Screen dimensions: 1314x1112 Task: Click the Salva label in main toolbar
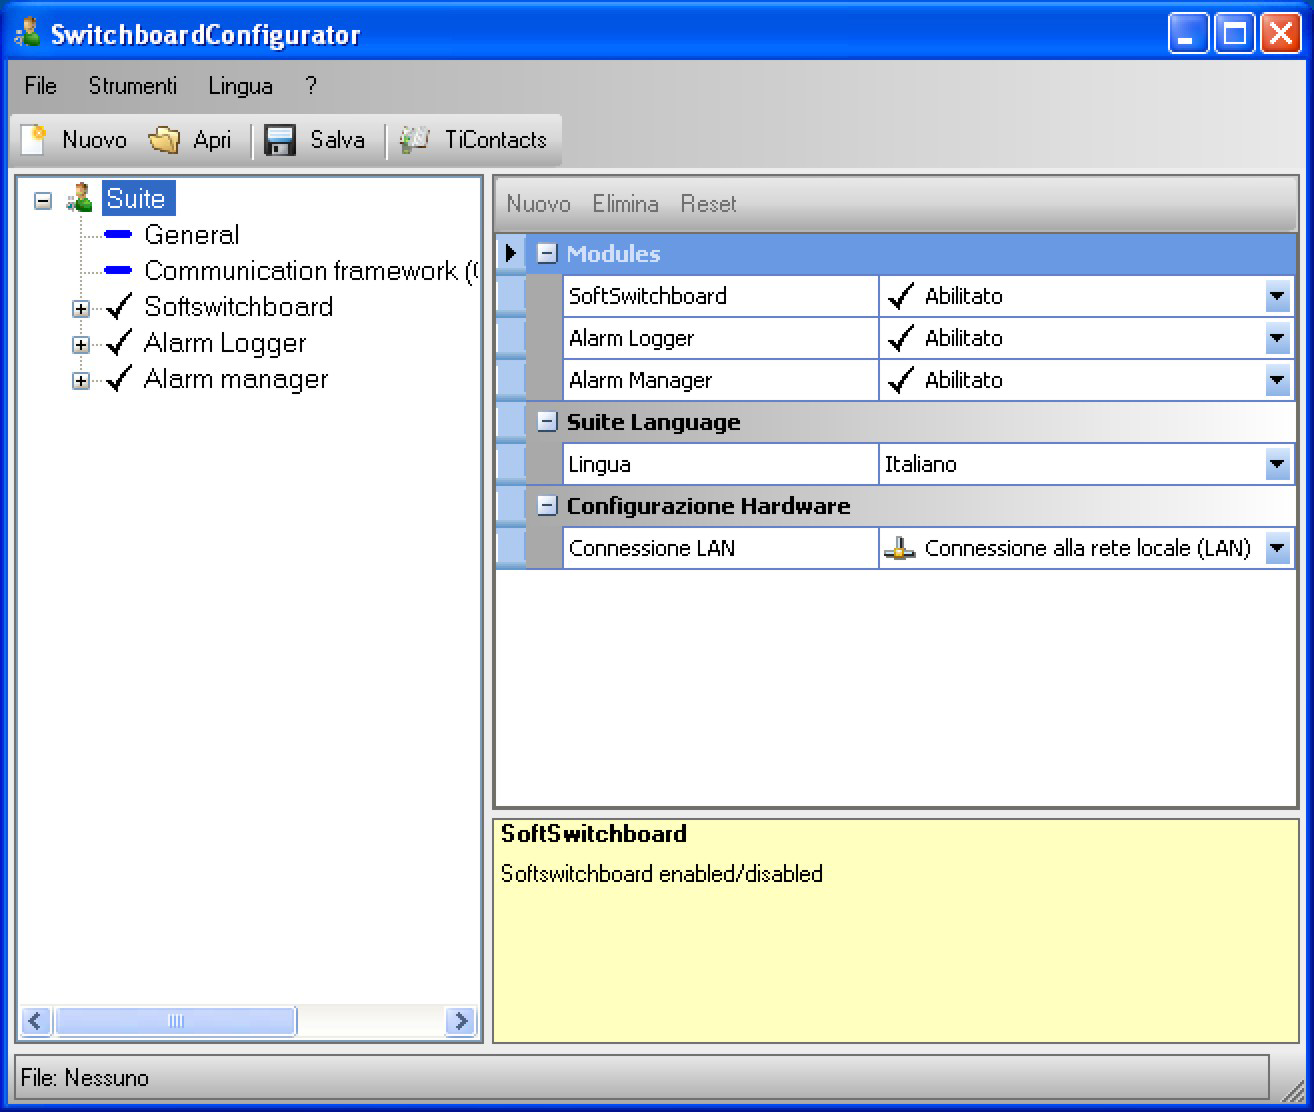click(337, 140)
